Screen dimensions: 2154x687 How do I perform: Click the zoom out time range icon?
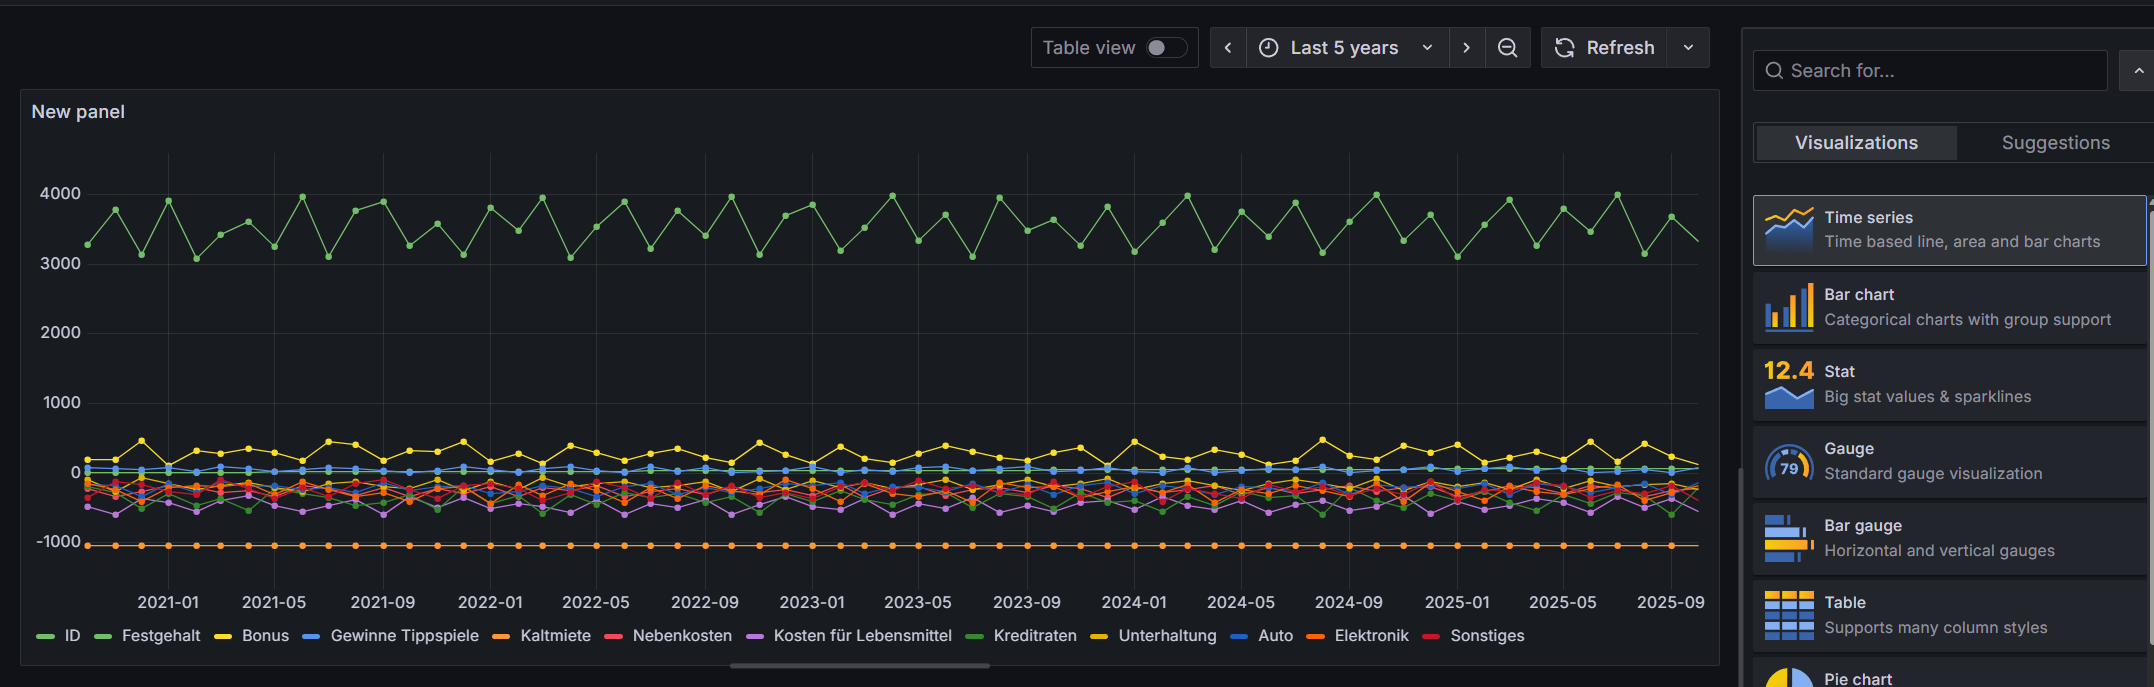click(x=1507, y=48)
